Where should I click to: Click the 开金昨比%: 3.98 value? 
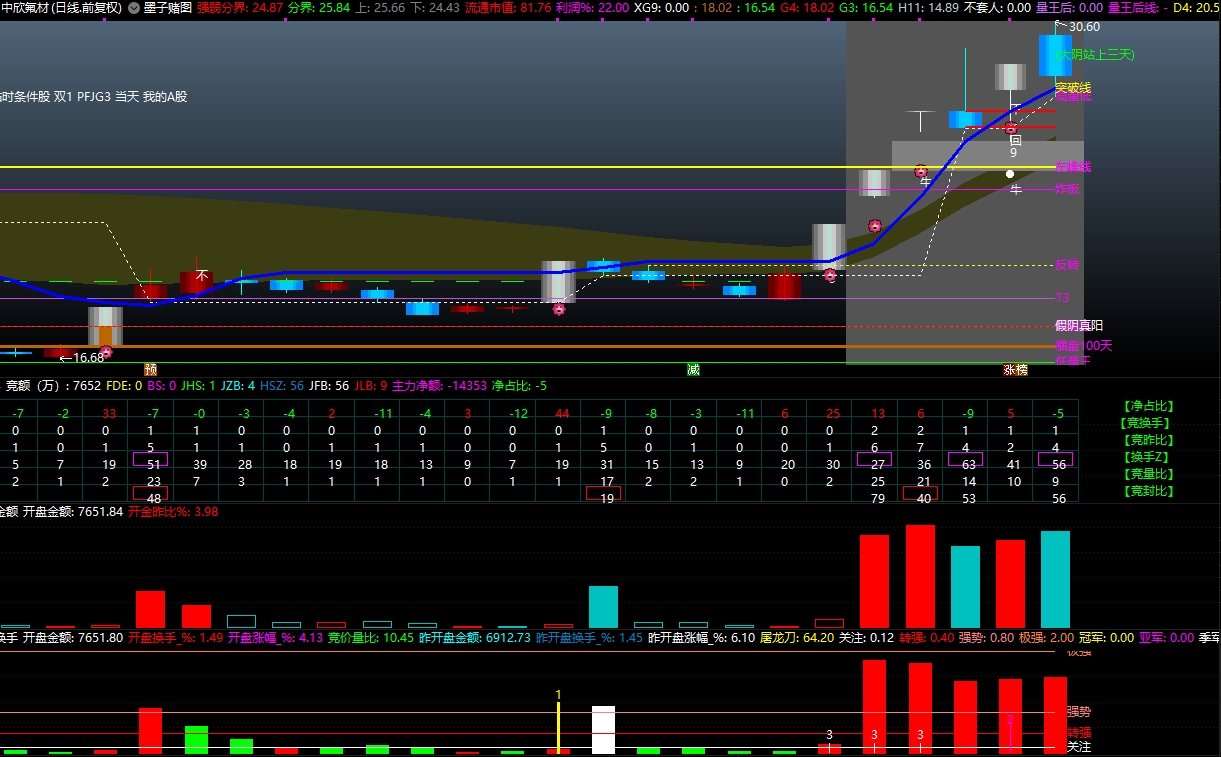point(173,511)
